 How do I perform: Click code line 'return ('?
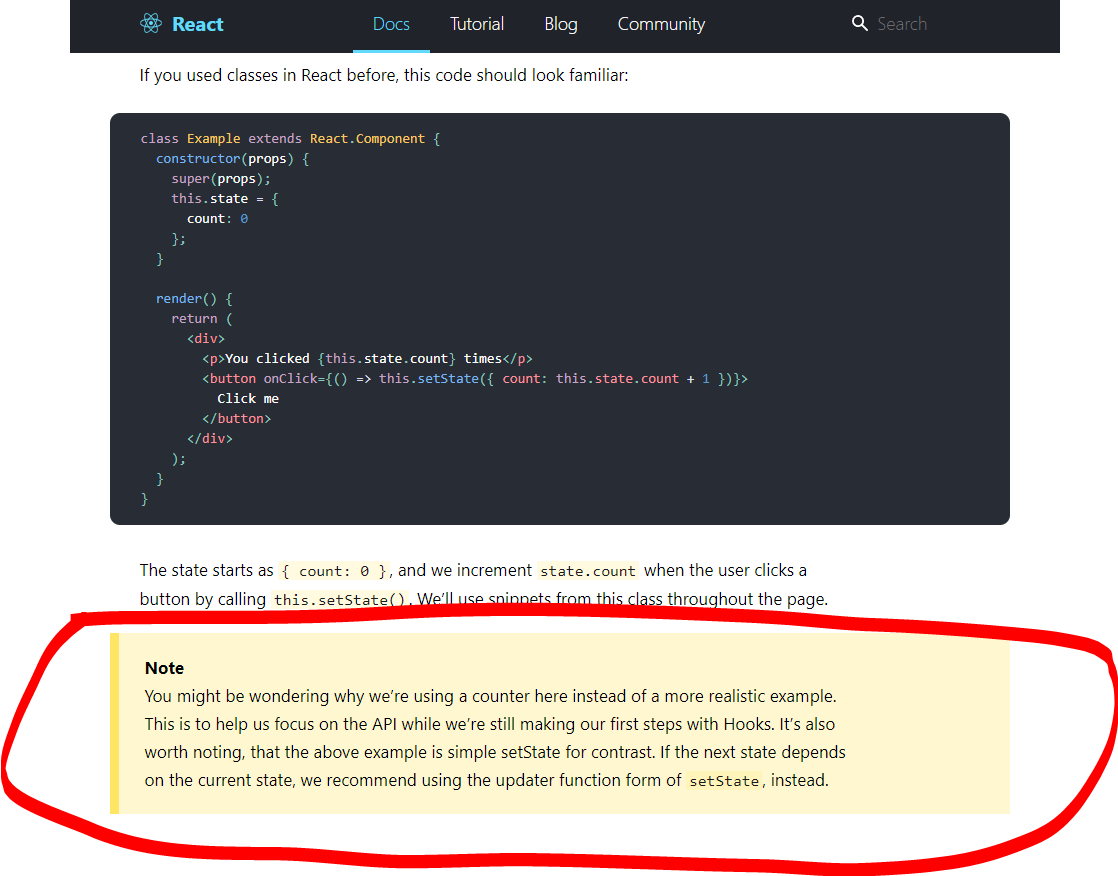coord(202,319)
